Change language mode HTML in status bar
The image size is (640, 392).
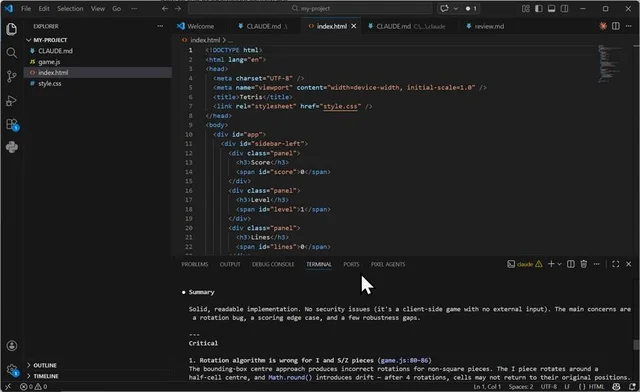[596, 386]
